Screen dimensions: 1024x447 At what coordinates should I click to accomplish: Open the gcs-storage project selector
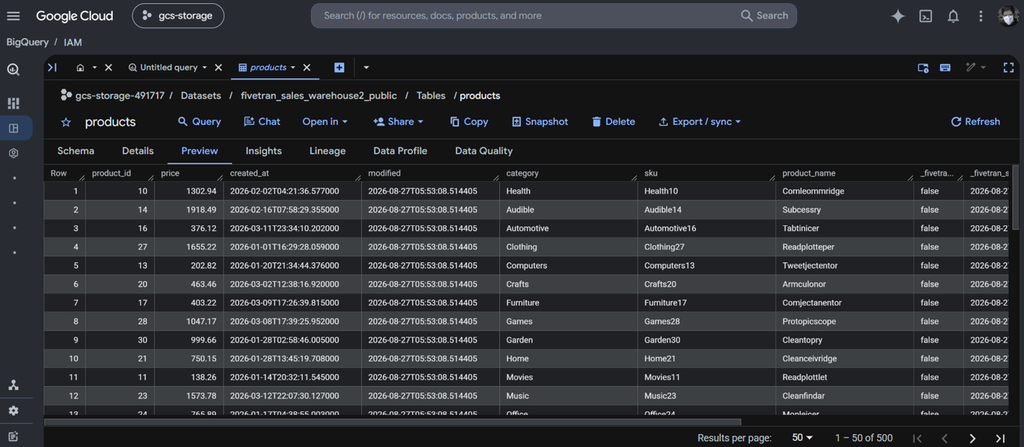[178, 16]
